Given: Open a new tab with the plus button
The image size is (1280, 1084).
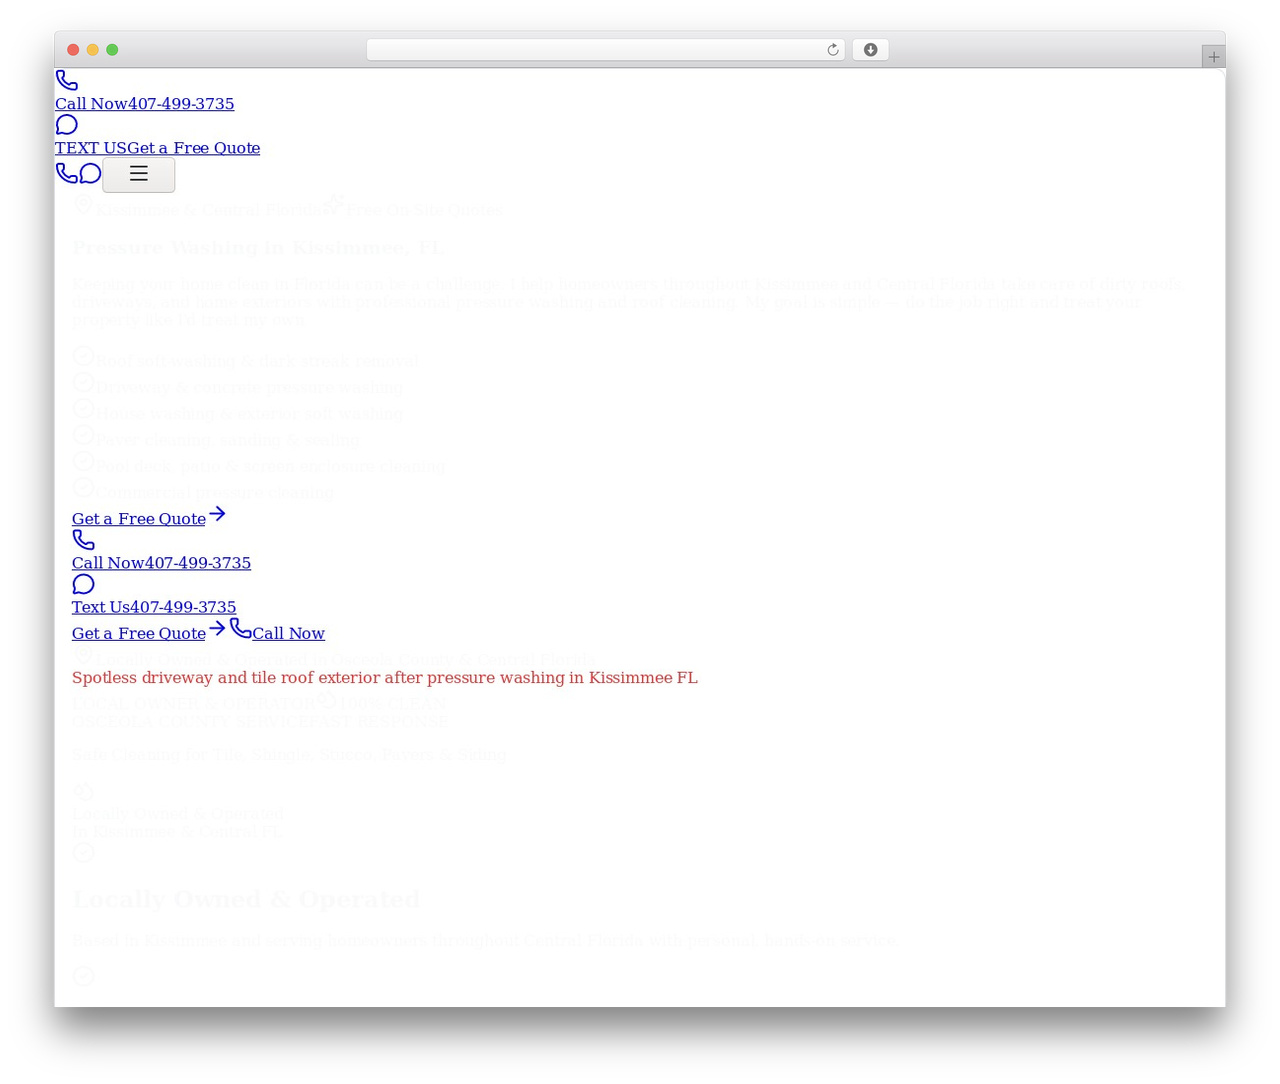Looking at the screenshot, I should pyautogui.click(x=1213, y=57).
